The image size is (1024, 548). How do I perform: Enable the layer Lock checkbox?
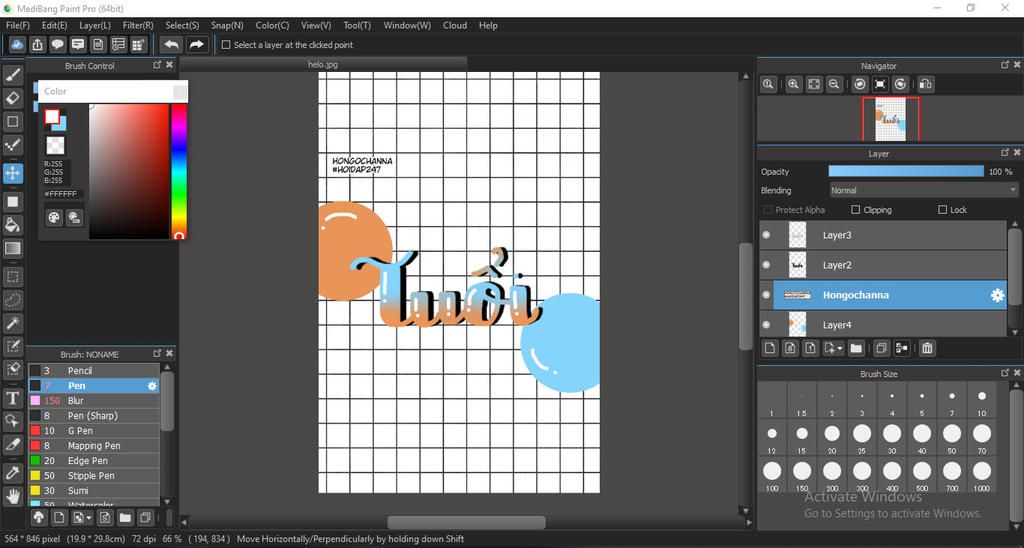point(942,210)
